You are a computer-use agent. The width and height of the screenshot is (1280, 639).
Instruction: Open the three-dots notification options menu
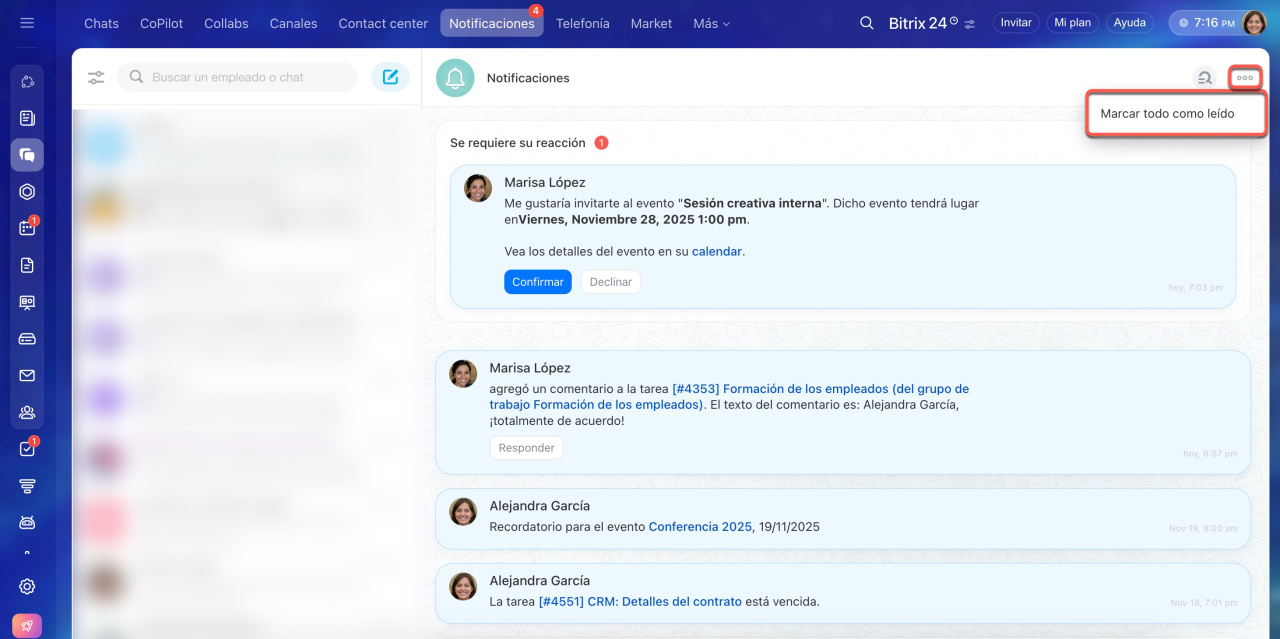[x=1245, y=78]
